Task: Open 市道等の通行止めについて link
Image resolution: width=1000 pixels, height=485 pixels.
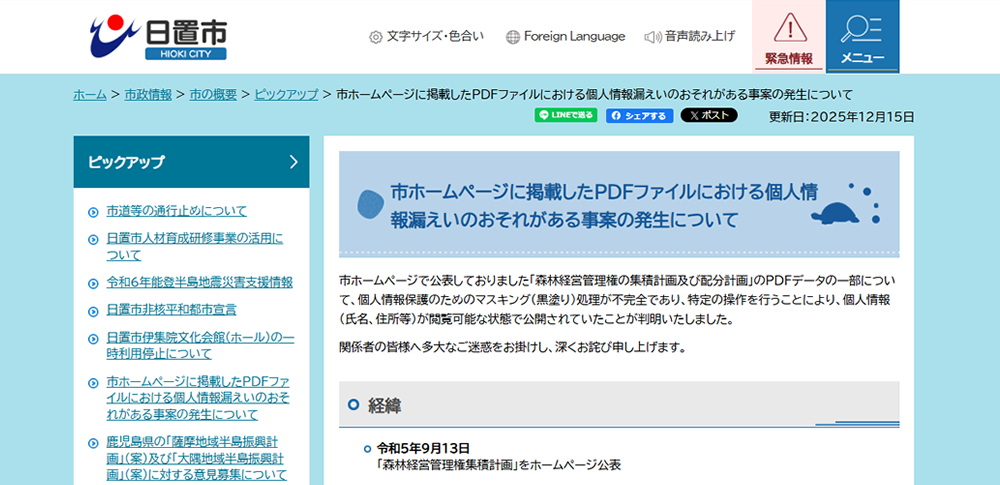Action: [x=177, y=211]
